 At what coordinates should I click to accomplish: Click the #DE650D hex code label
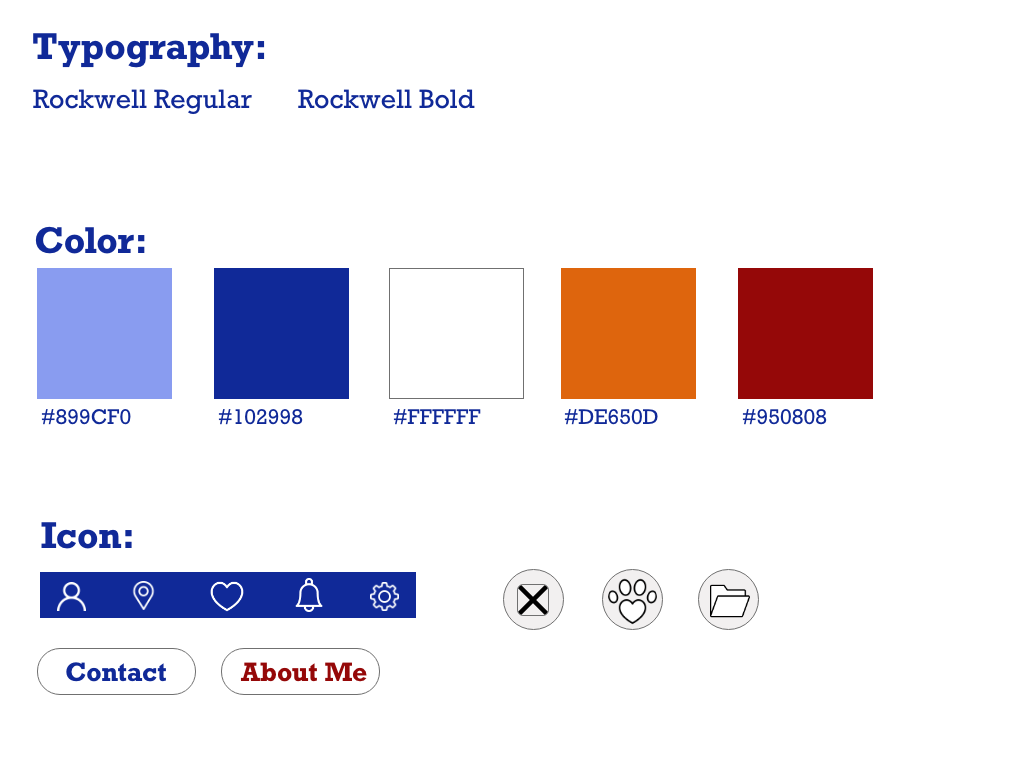tap(611, 417)
